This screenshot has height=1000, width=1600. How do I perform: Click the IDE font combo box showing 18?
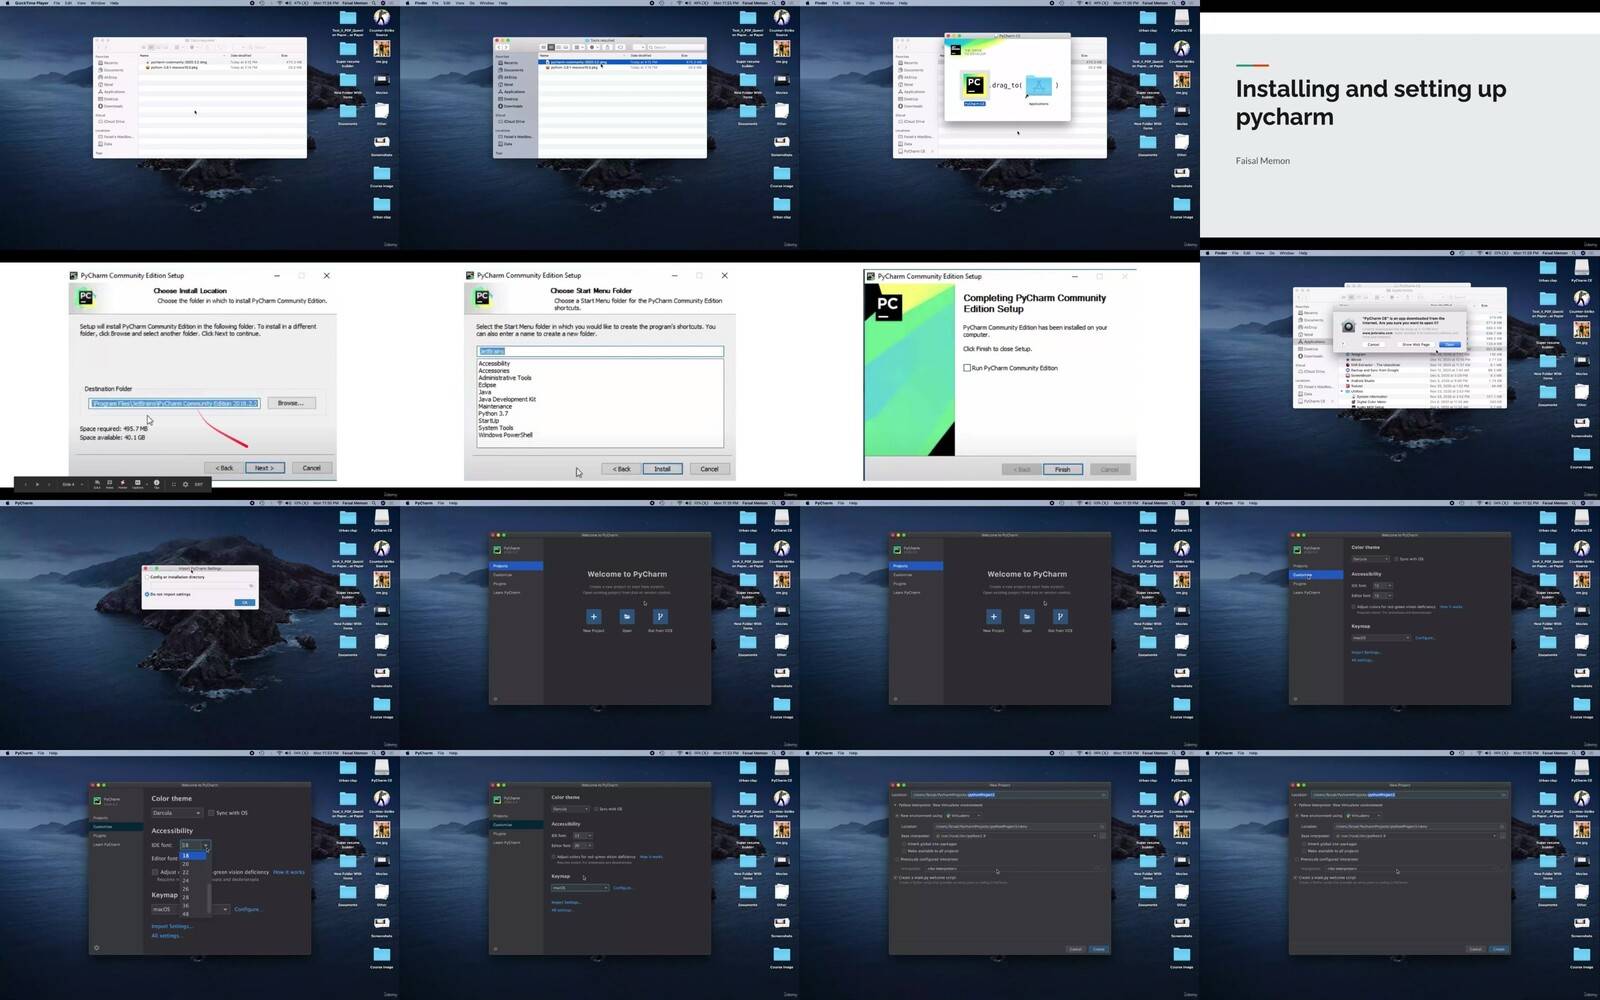click(x=195, y=845)
